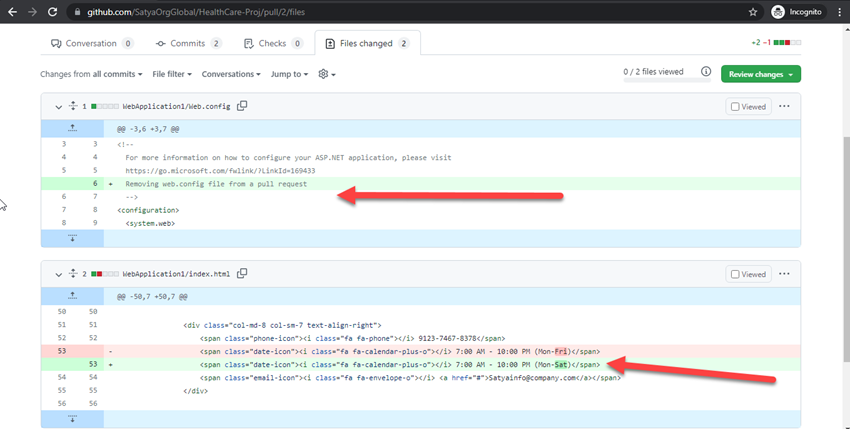The image size is (850, 429).
Task: Bookmark this page with the star icon
Action: [x=753, y=12]
